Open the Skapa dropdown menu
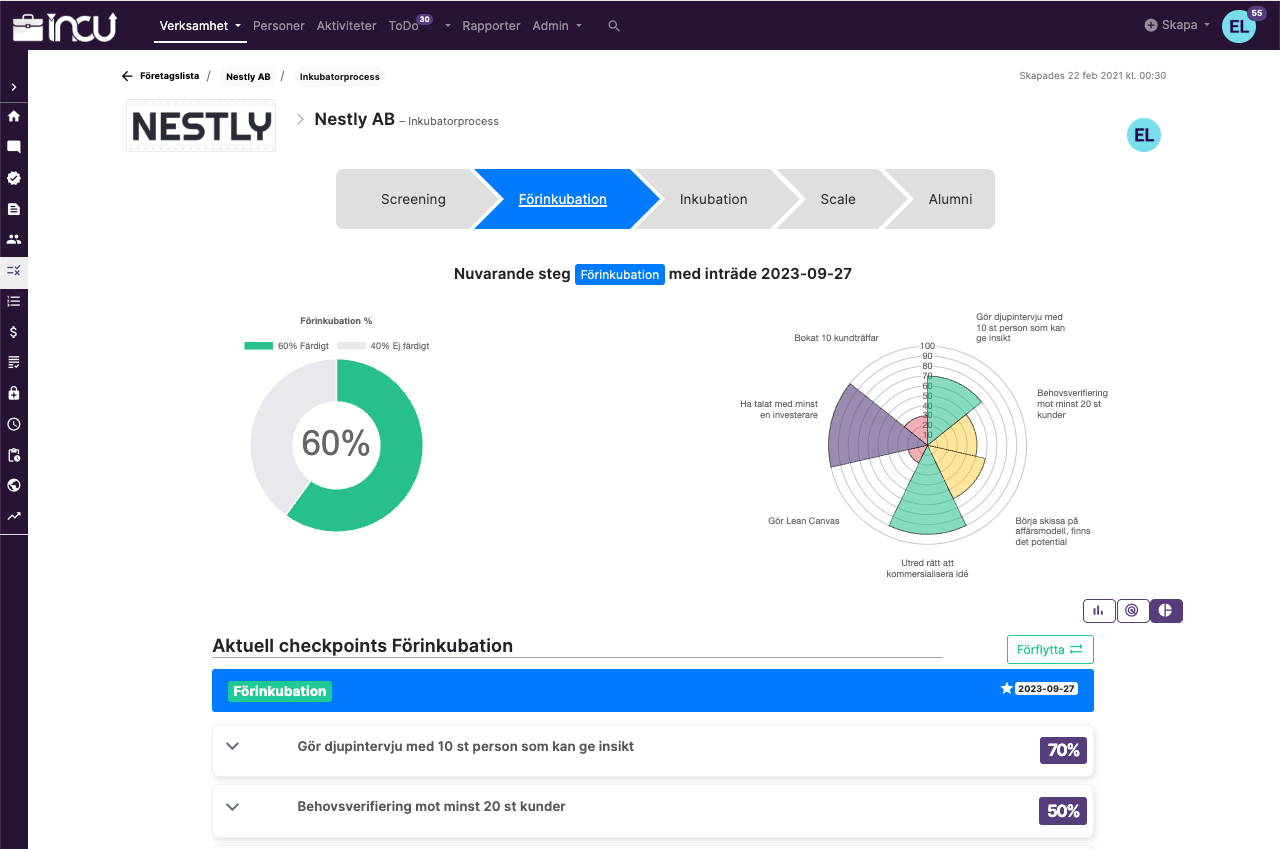The image size is (1280, 849). (x=1178, y=25)
